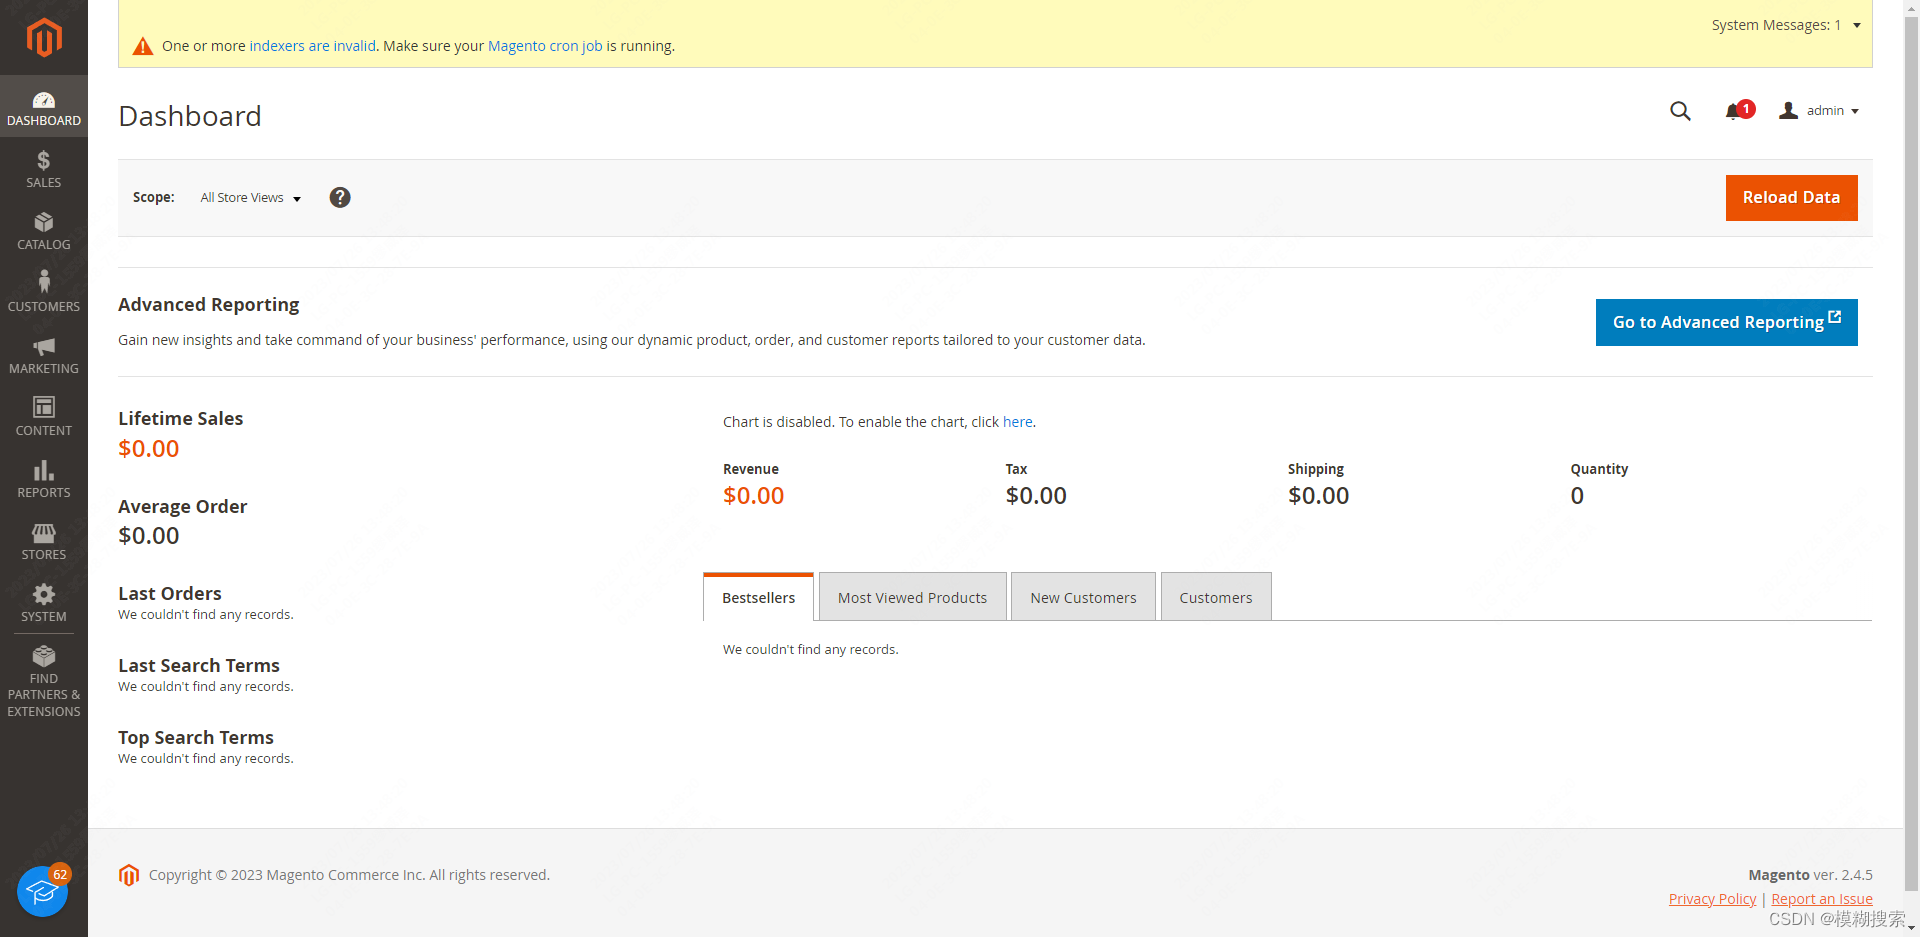Click the blue graduation cap widget
Image resolution: width=1920 pixels, height=937 pixels.
click(x=42, y=891)
